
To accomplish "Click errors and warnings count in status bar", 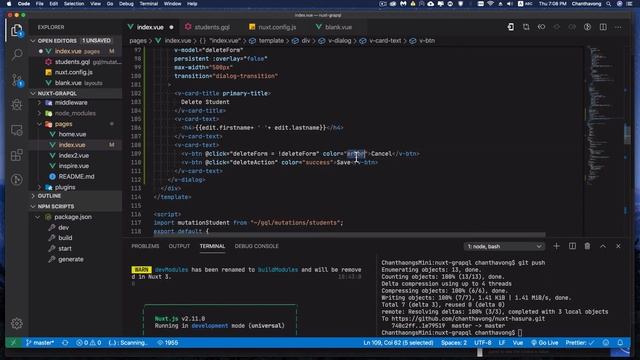I will coord(89,343).
